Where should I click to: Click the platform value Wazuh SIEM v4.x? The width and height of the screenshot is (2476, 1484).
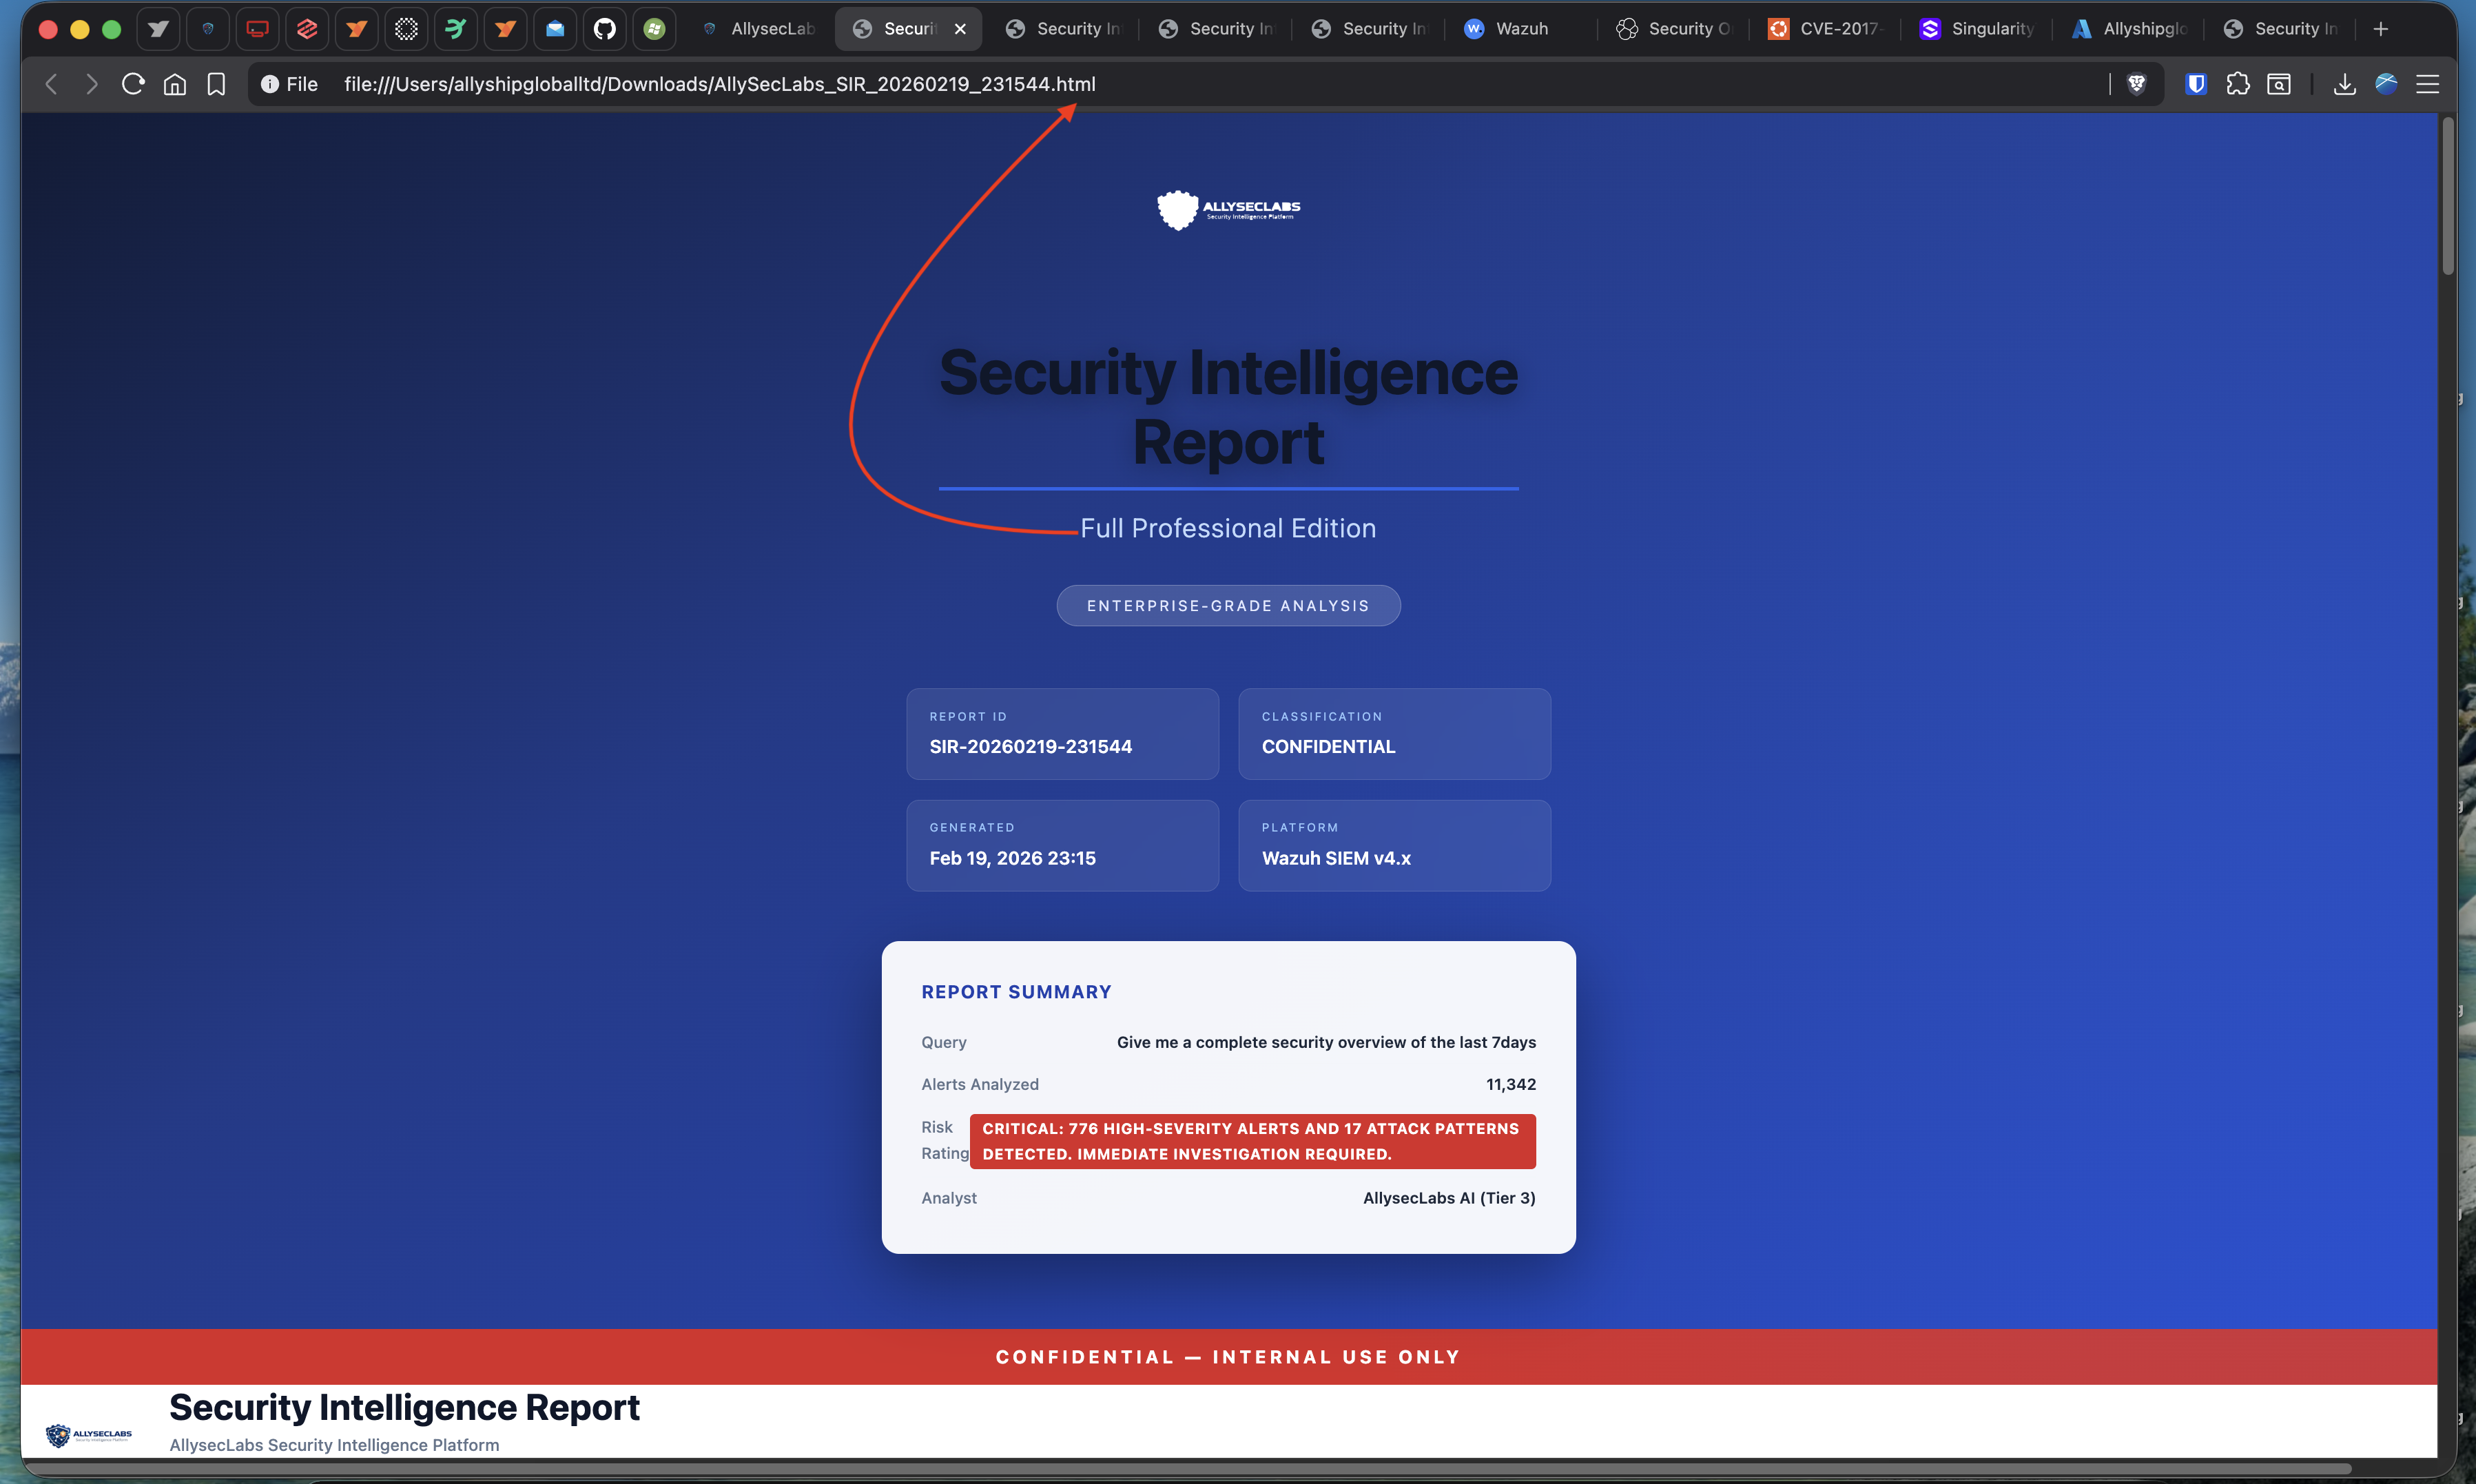point(1336,858)
